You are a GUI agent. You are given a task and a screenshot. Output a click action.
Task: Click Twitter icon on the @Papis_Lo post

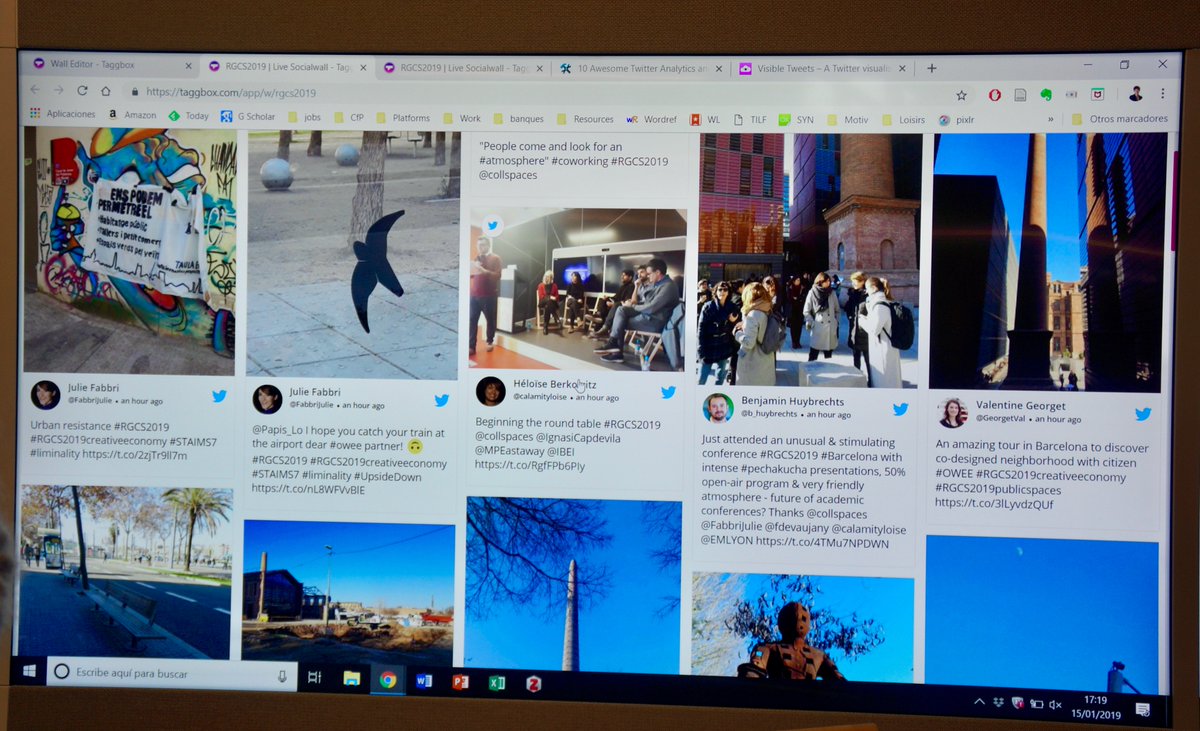441,400
